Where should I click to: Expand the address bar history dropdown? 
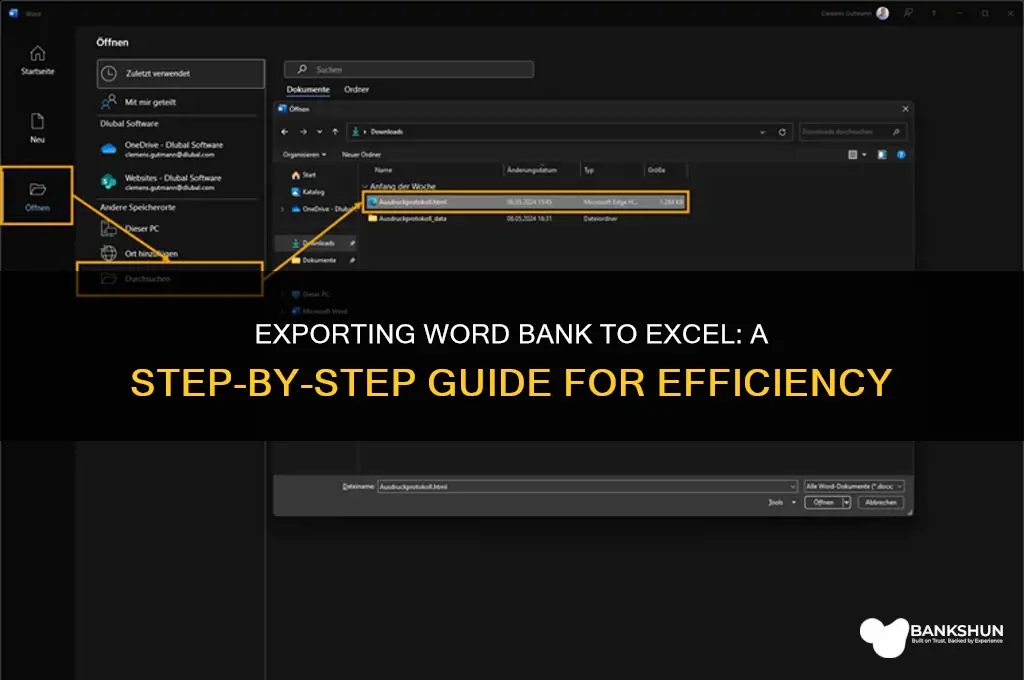pyautogui.click(x=762, y=133)
